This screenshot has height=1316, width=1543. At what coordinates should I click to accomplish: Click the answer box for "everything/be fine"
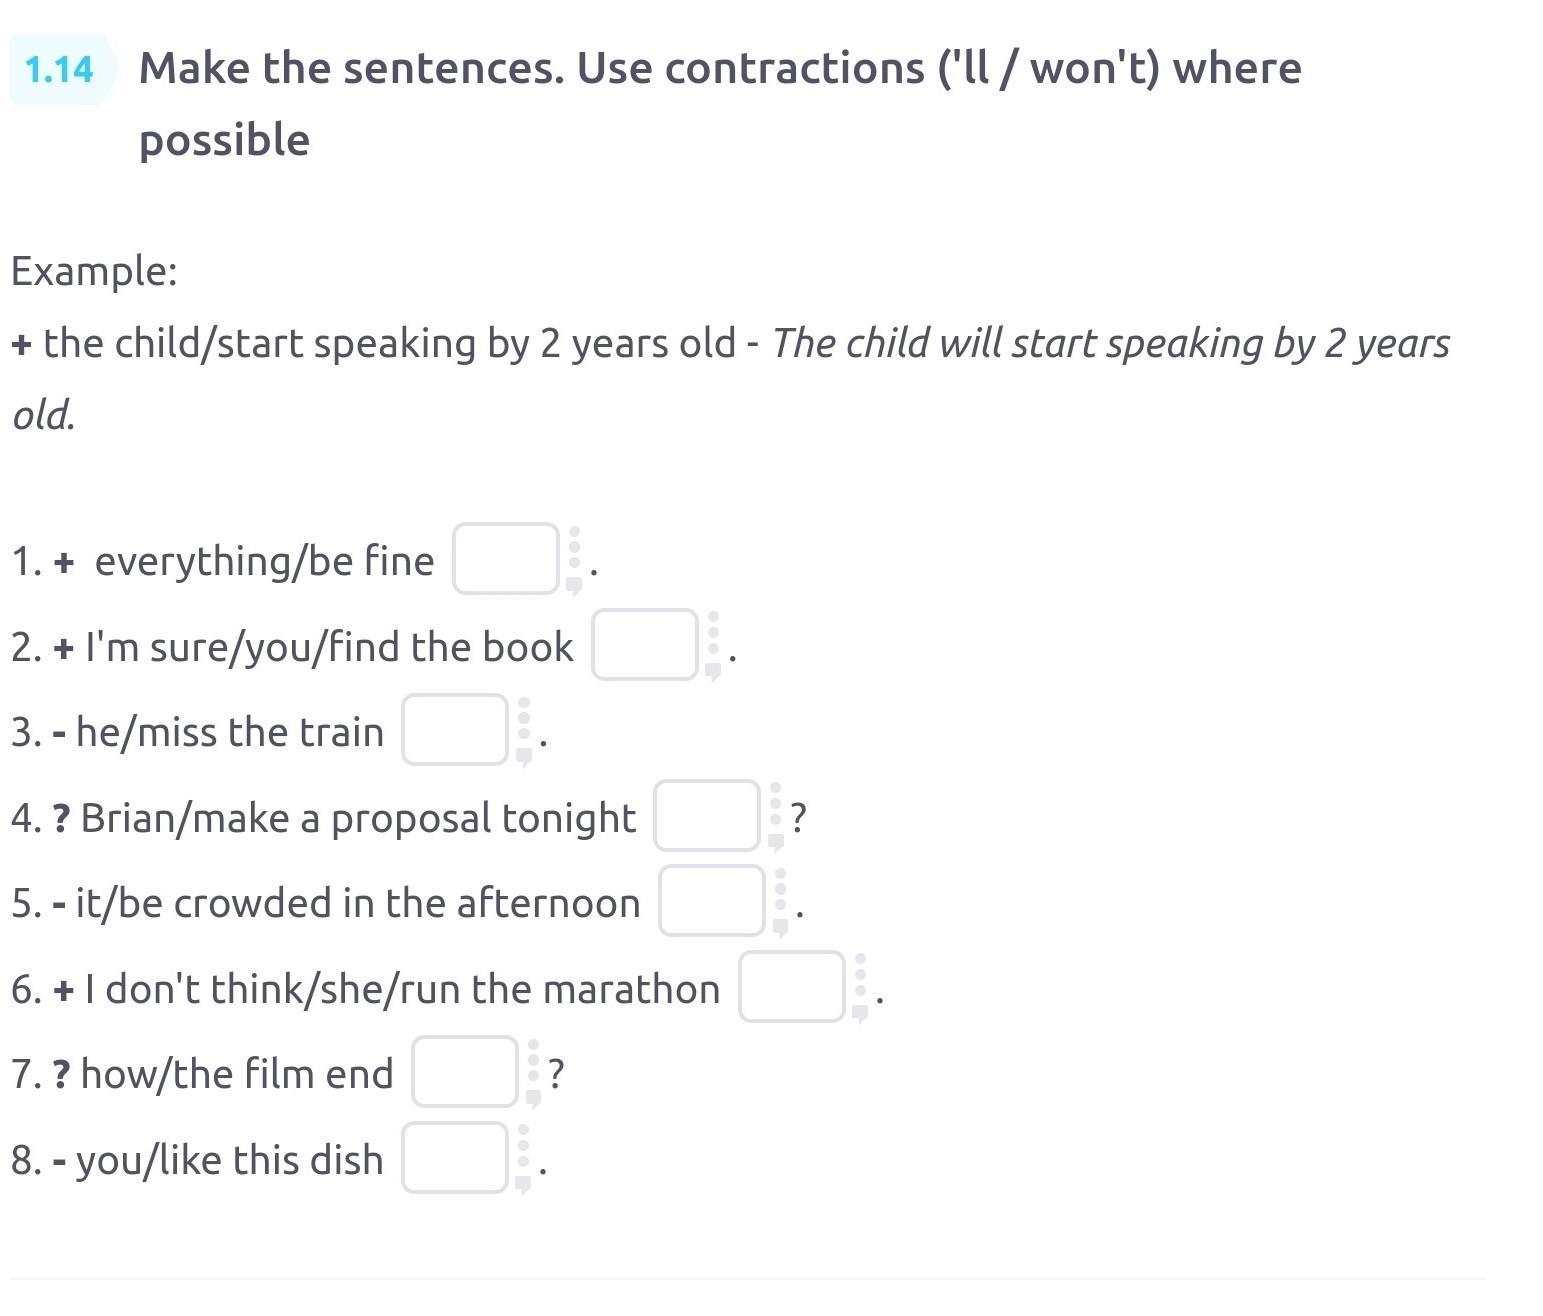(506, 559)
